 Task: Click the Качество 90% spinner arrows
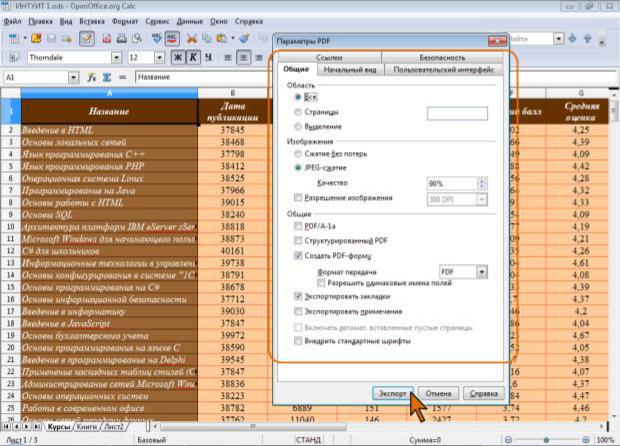[x=482, y=183]
